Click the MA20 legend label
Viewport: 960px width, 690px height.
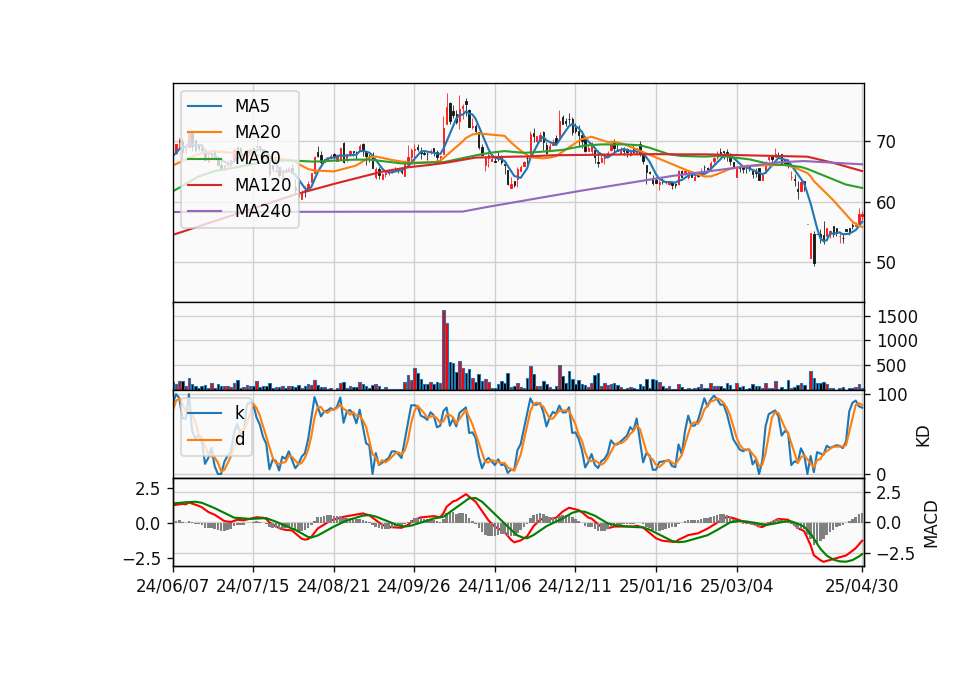pyautogui.click(x=257, y=132)
